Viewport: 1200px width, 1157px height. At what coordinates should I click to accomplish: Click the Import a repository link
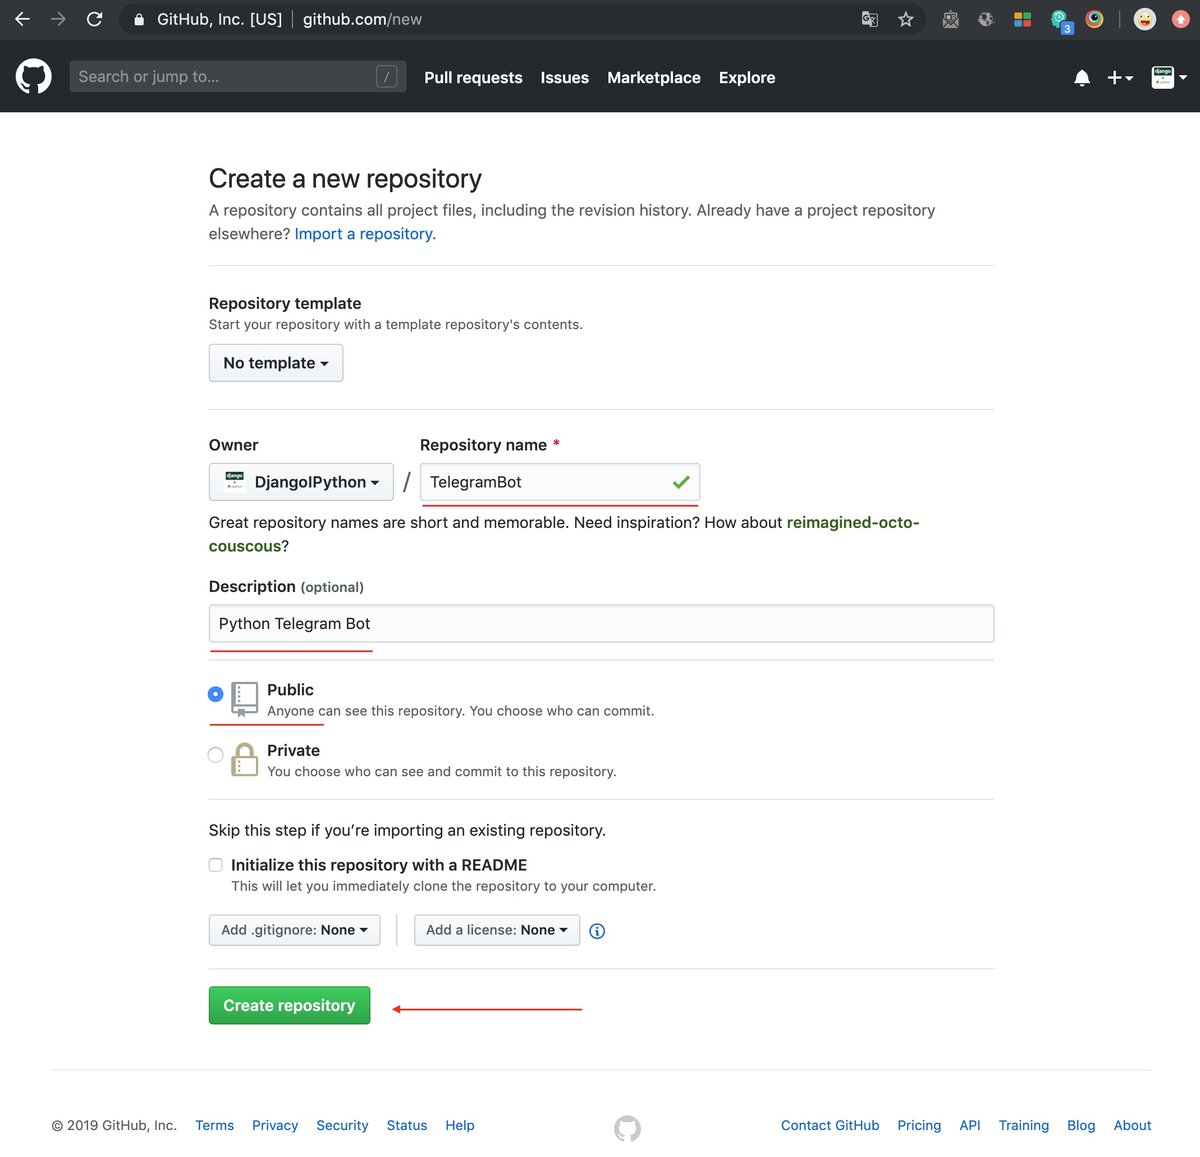click(365, 234)
